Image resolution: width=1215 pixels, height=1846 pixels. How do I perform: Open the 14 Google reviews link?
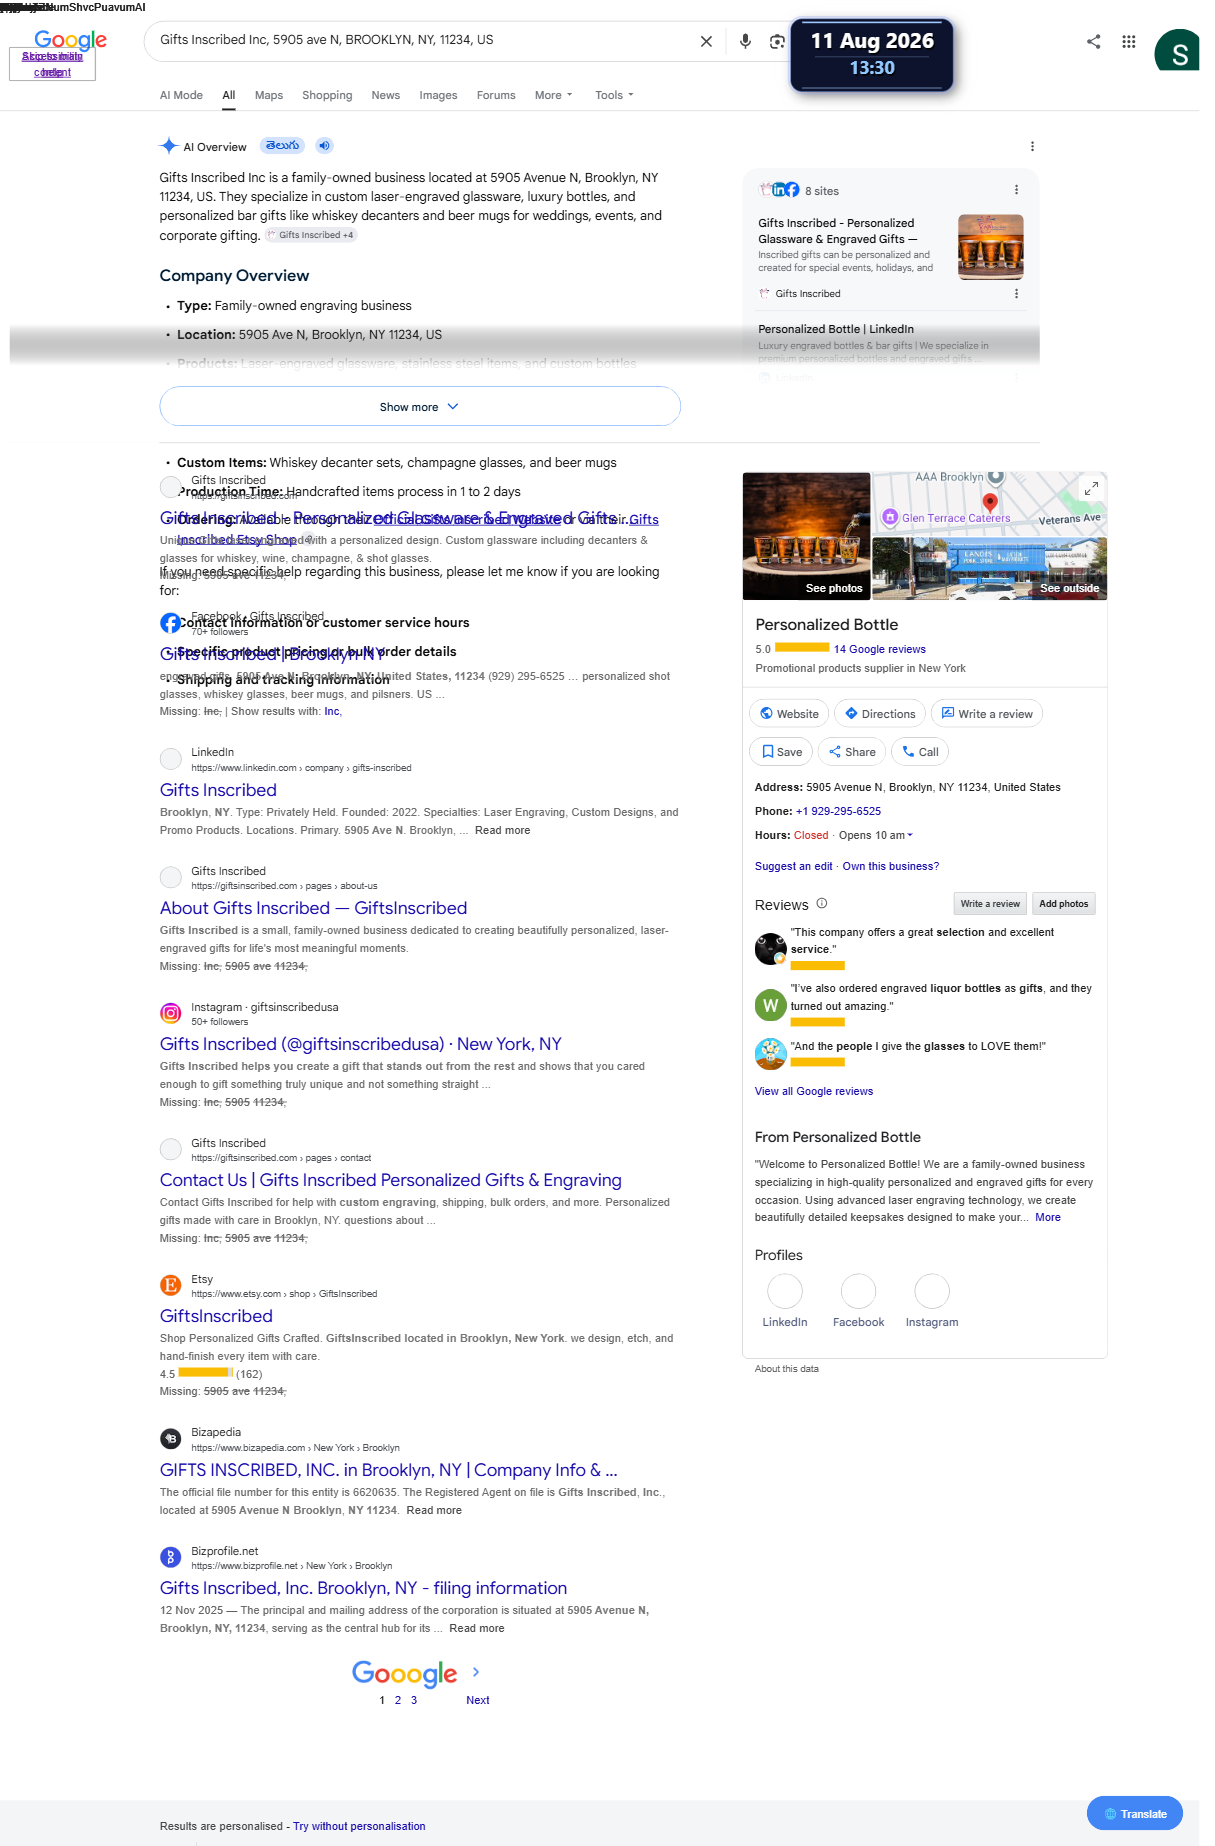pos(880,649)
